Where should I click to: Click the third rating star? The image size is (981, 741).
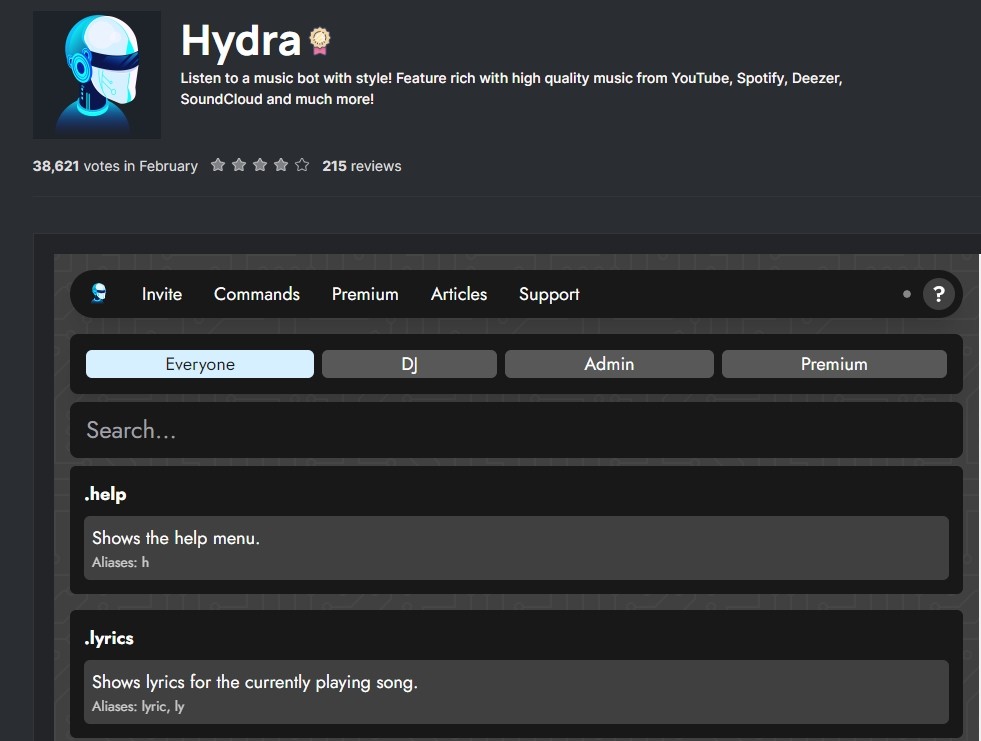260,165
